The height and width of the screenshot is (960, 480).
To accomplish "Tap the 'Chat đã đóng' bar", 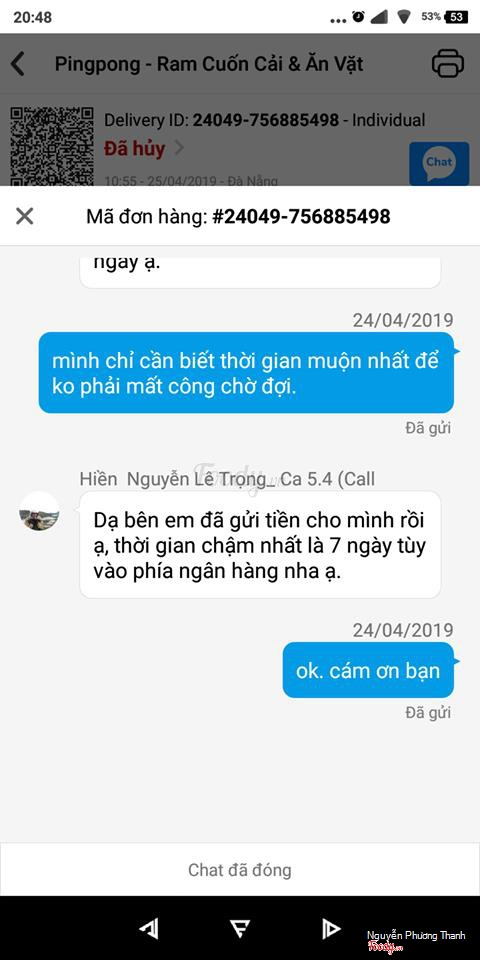I will (240, 869).
